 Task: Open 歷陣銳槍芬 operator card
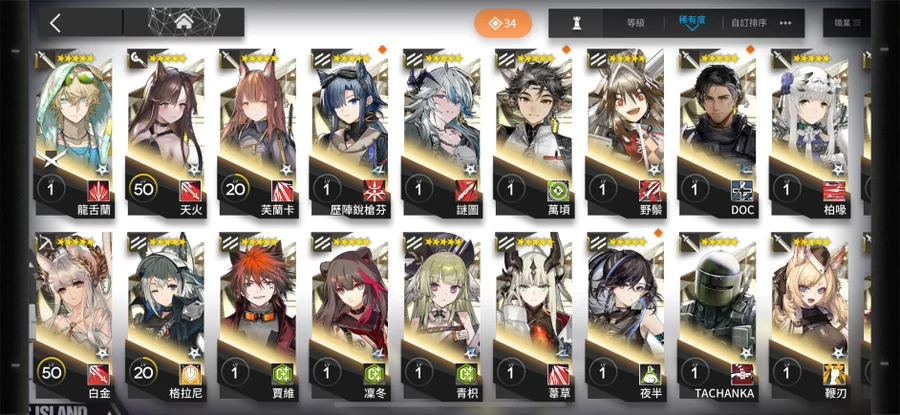click(x=350, y=133)
